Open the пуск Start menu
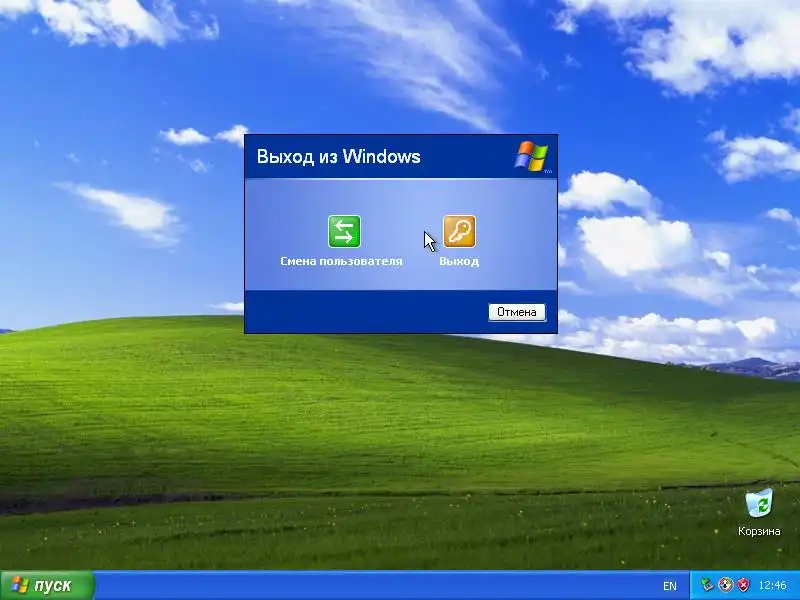 point(47,585)
